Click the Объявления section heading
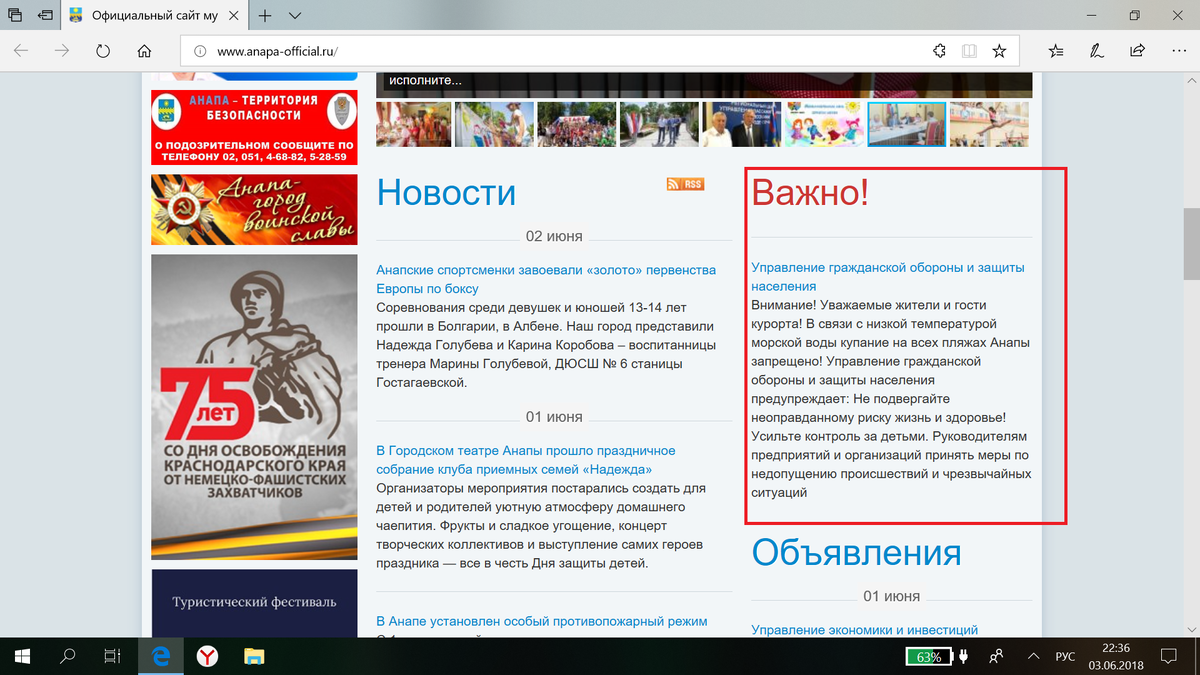This screenshot has height=675, width=1200. click(856, 552)
